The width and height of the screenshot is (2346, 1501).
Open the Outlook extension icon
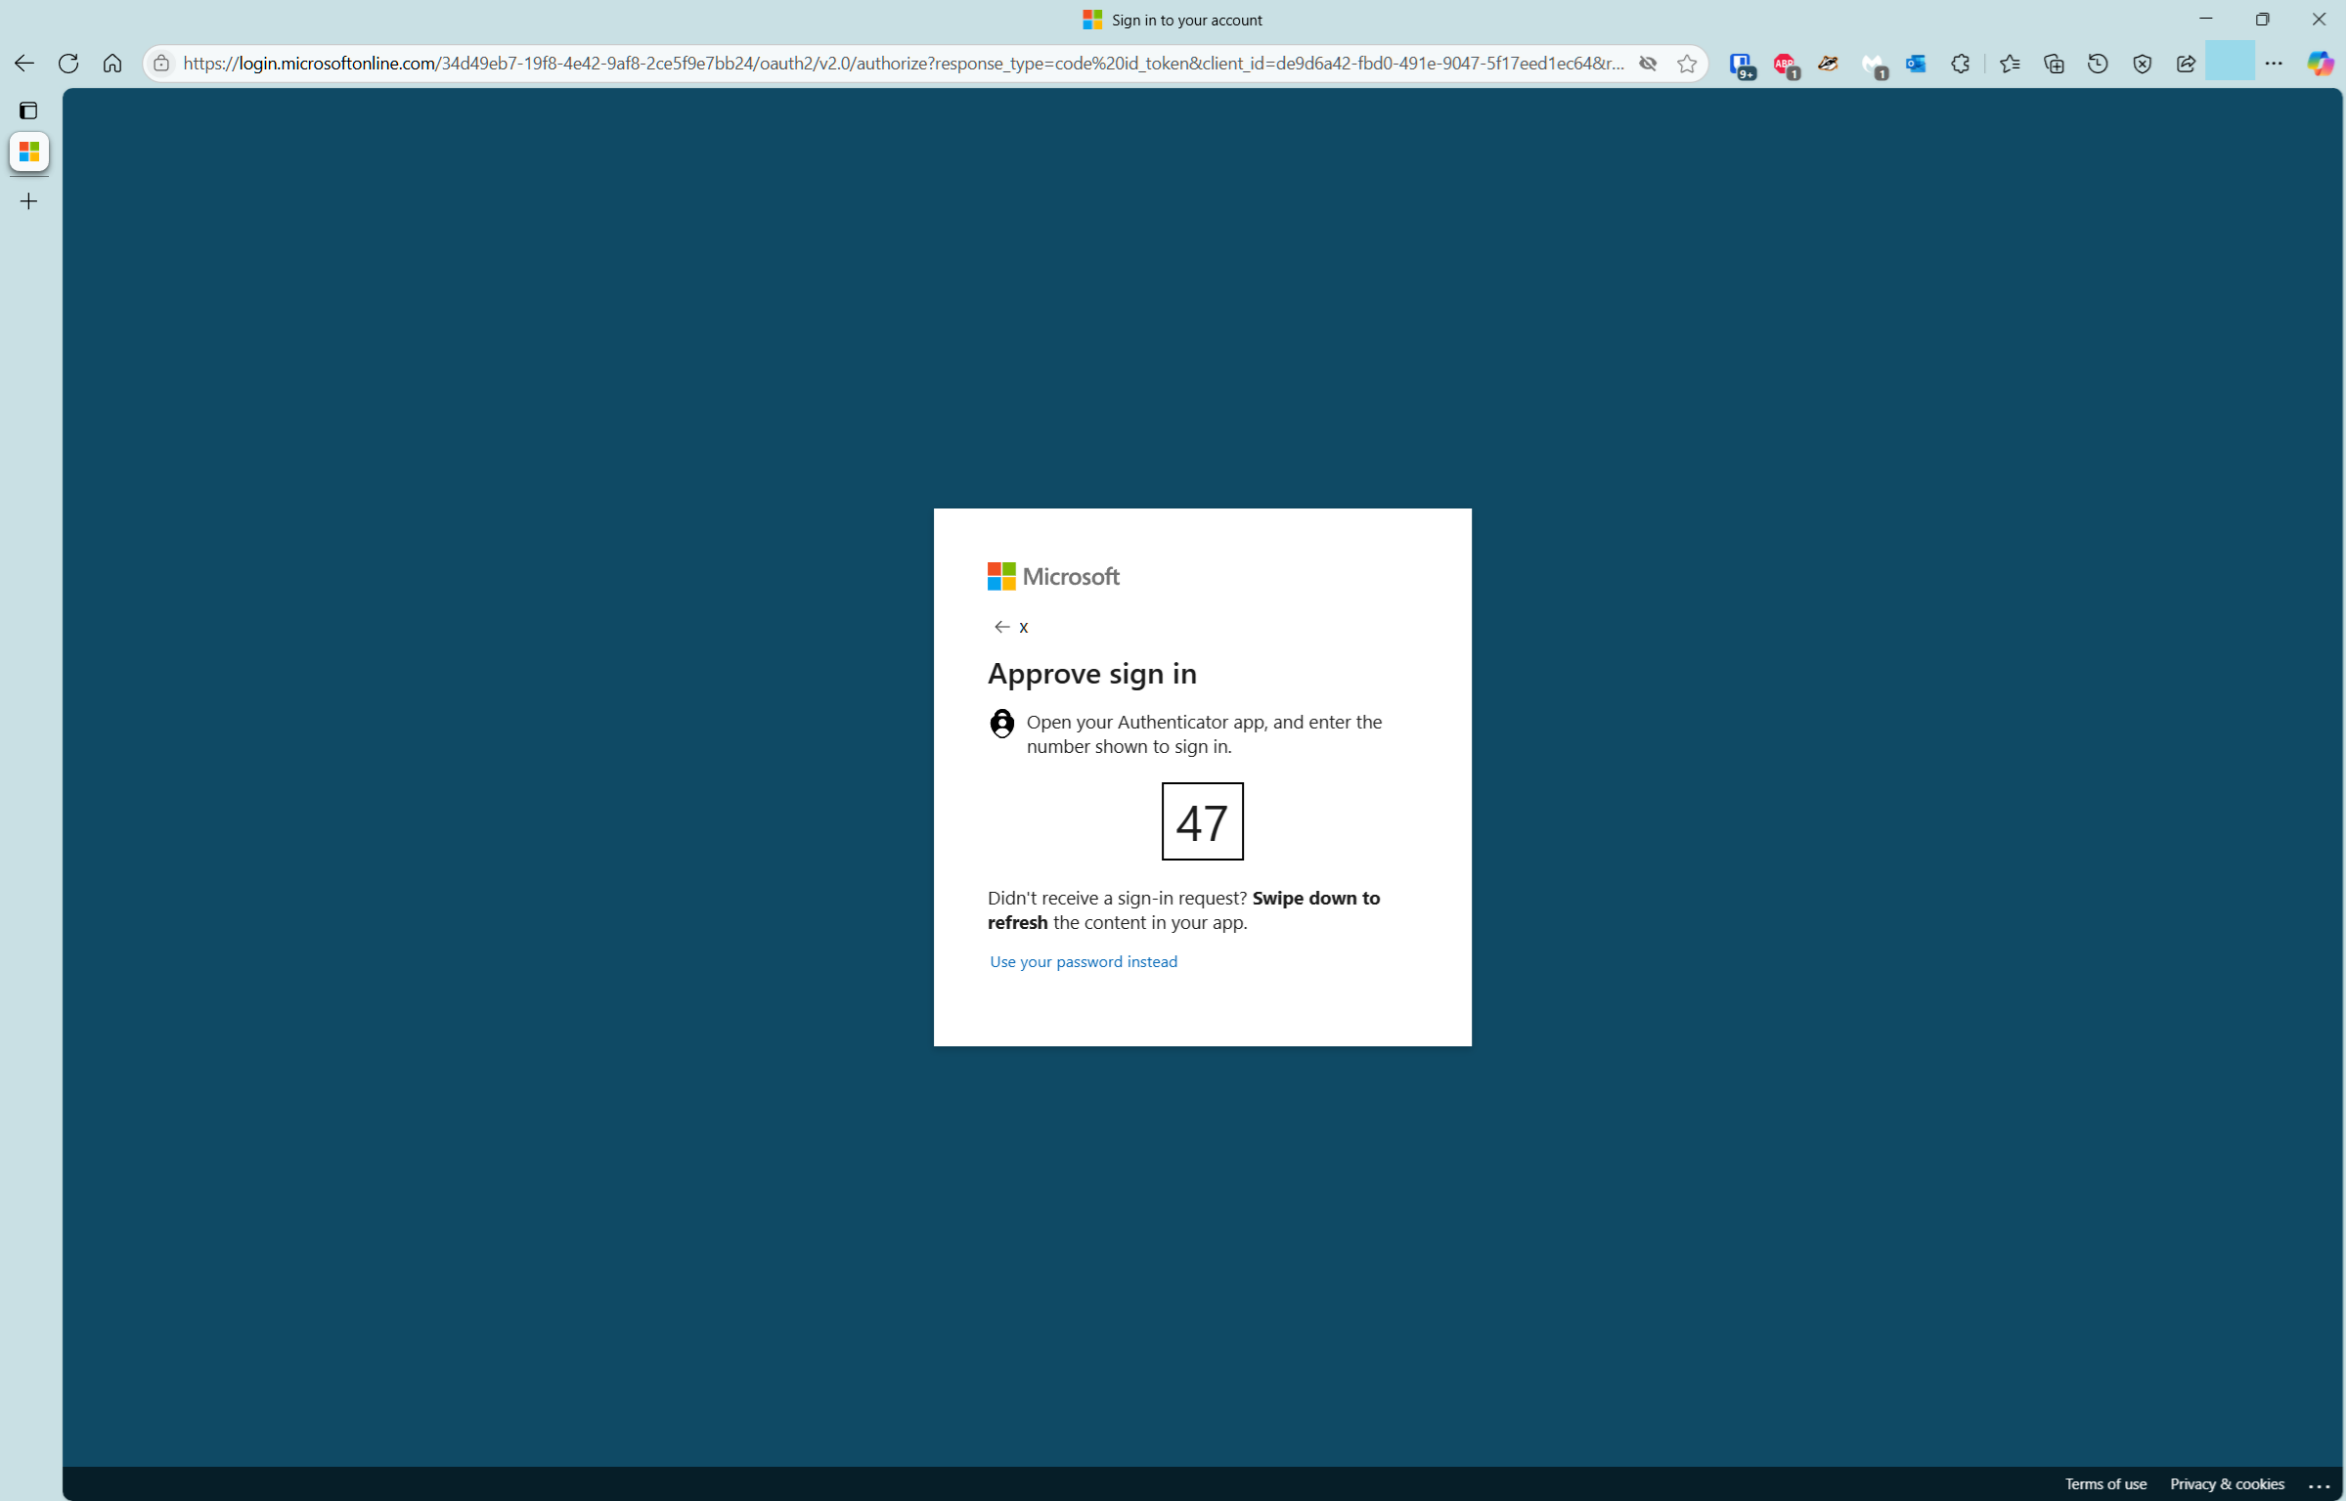[x=1916, y=63]
